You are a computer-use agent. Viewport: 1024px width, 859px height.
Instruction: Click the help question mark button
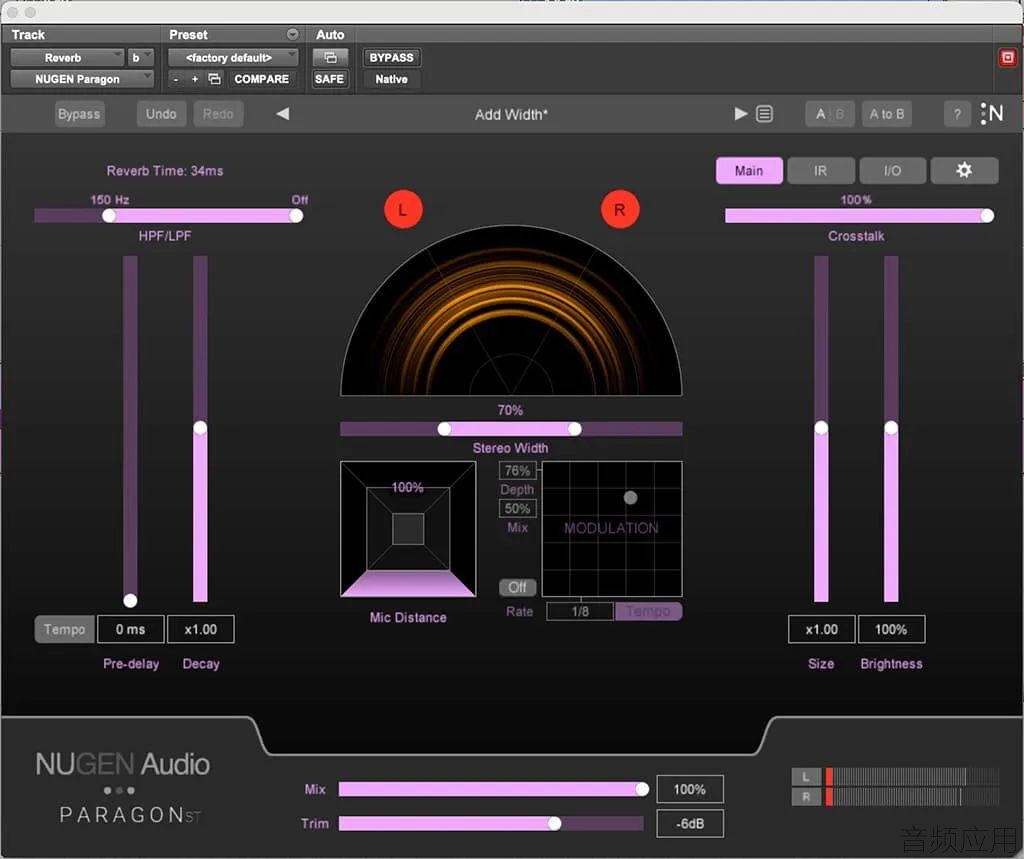(x=957, y=114)
